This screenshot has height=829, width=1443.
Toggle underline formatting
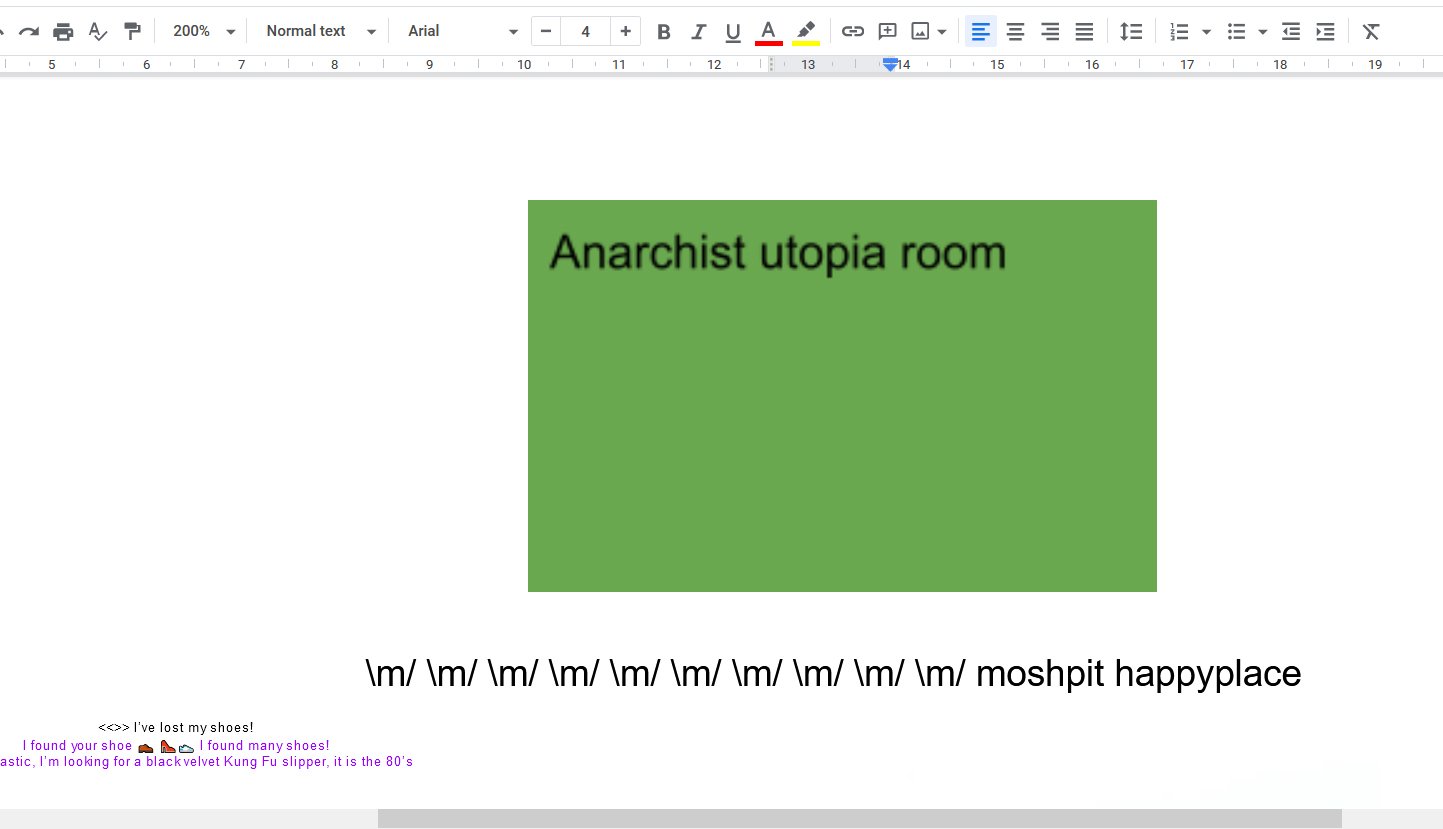click(x=733, y=31)
